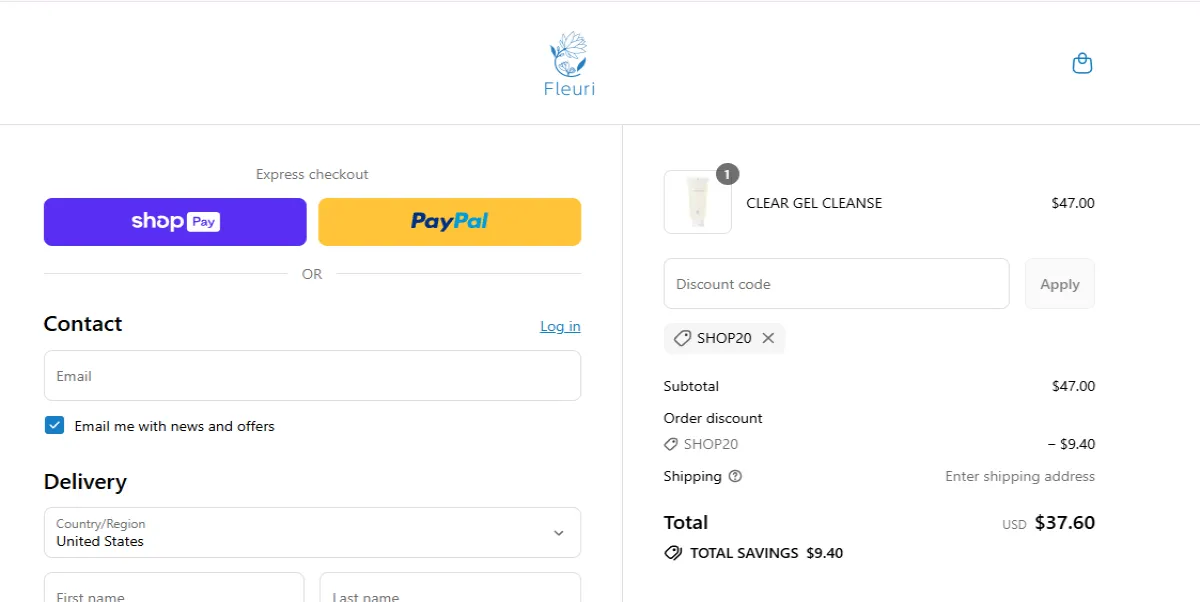1200x602 pixels.
Task: Click the Discount code input field
Action: click(836, 283)
